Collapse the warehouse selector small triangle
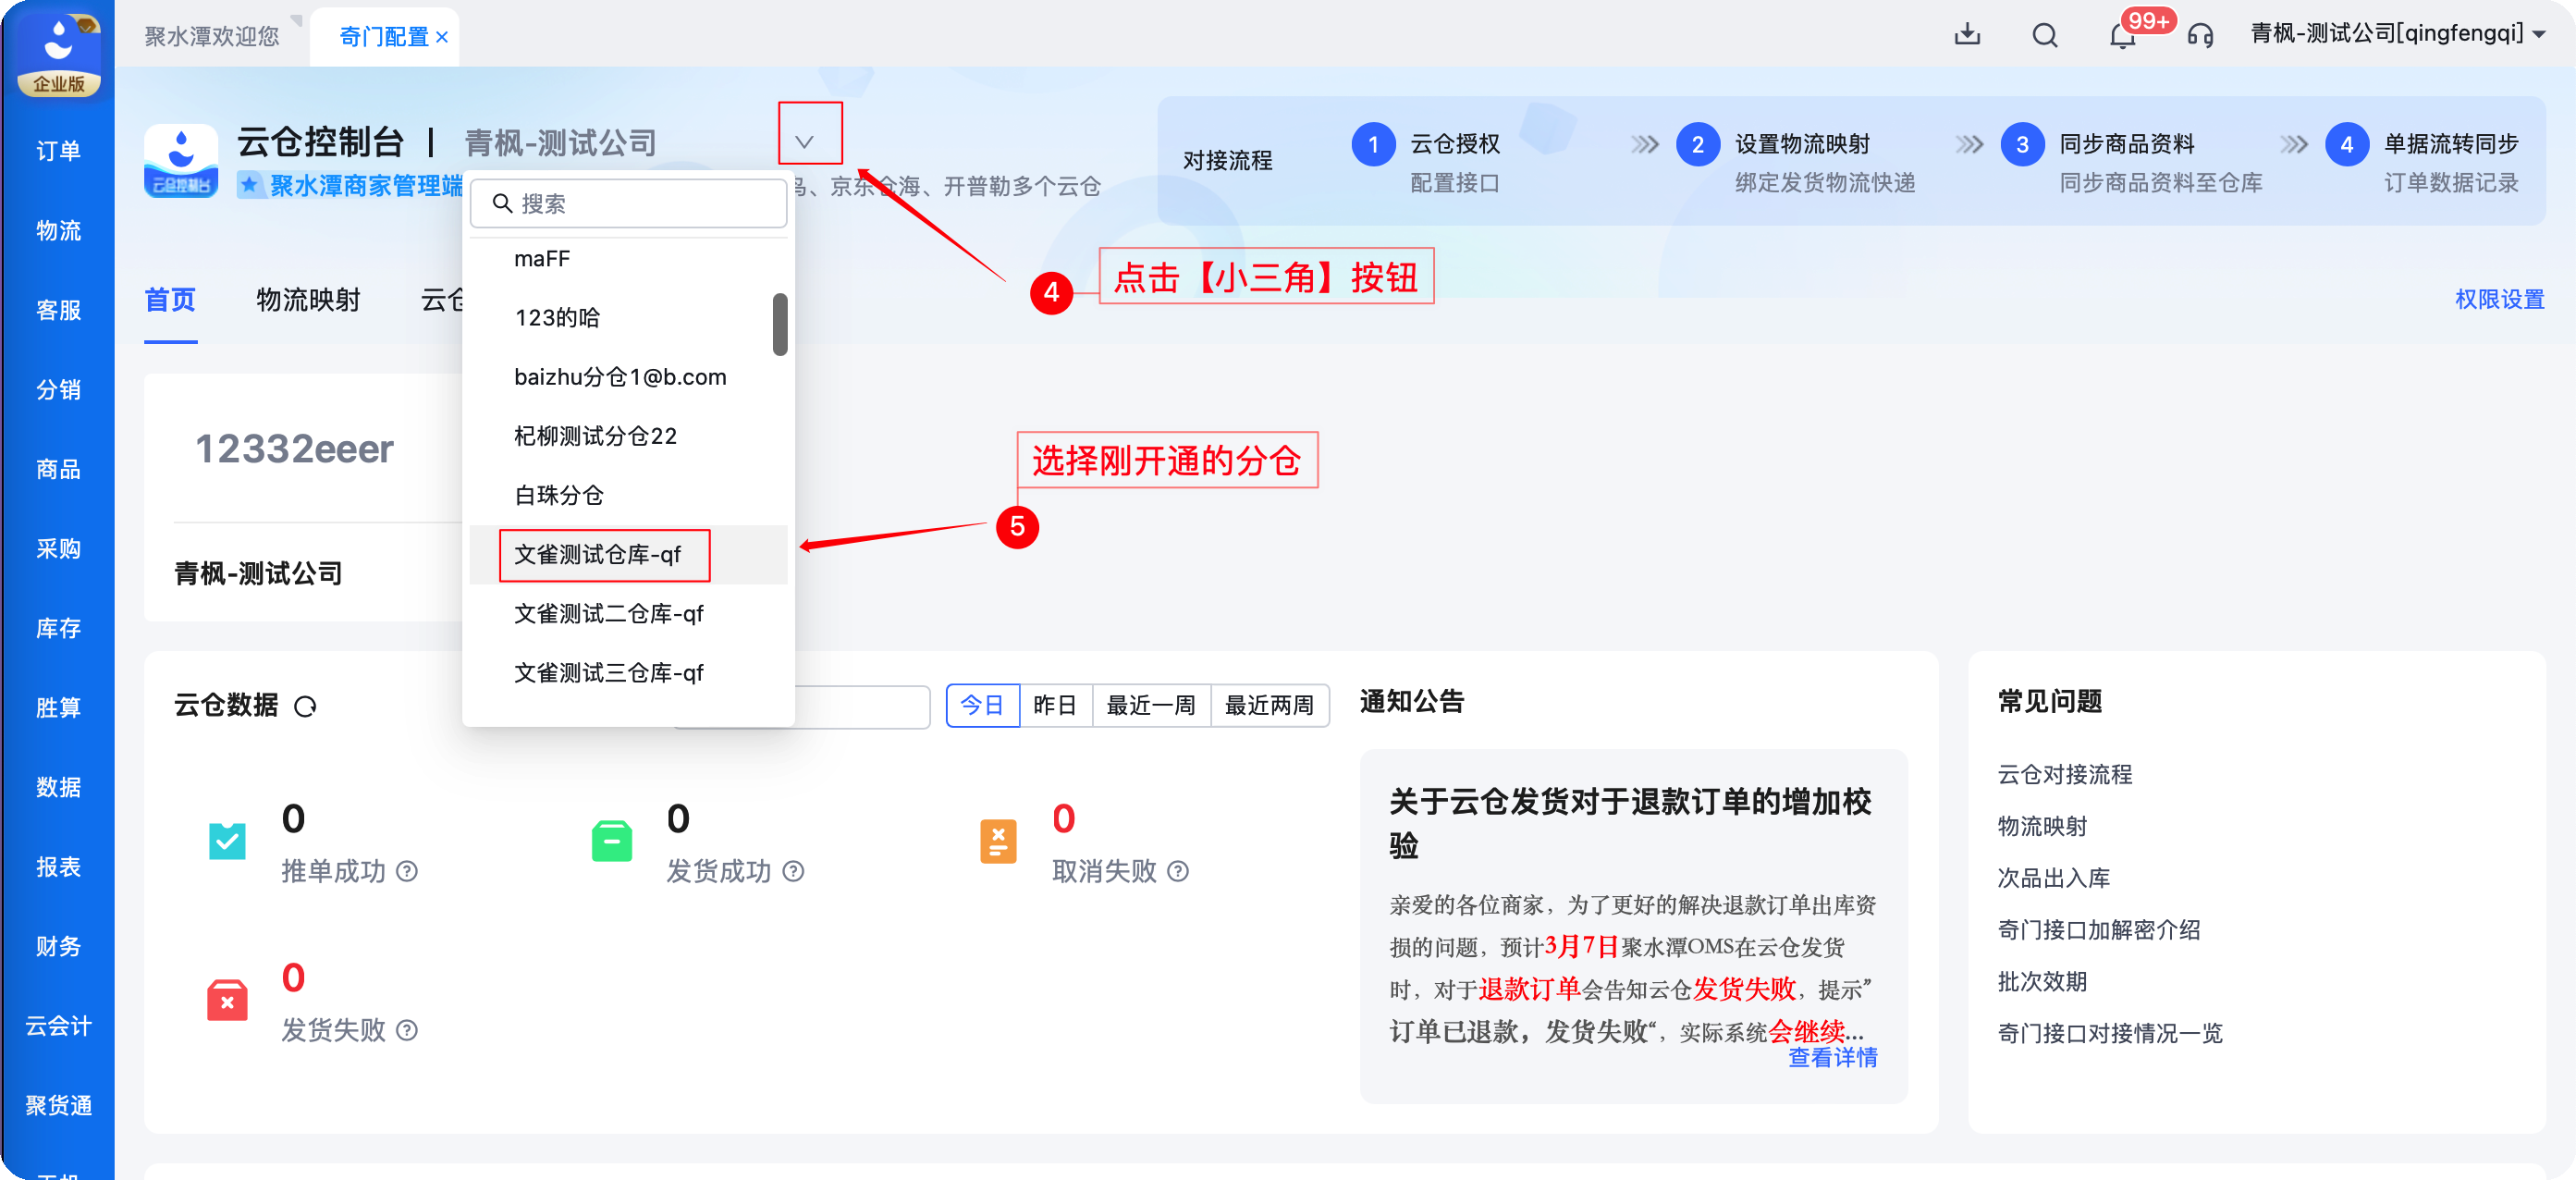Screen dimensions: 2576x1180 click(805, 142)
